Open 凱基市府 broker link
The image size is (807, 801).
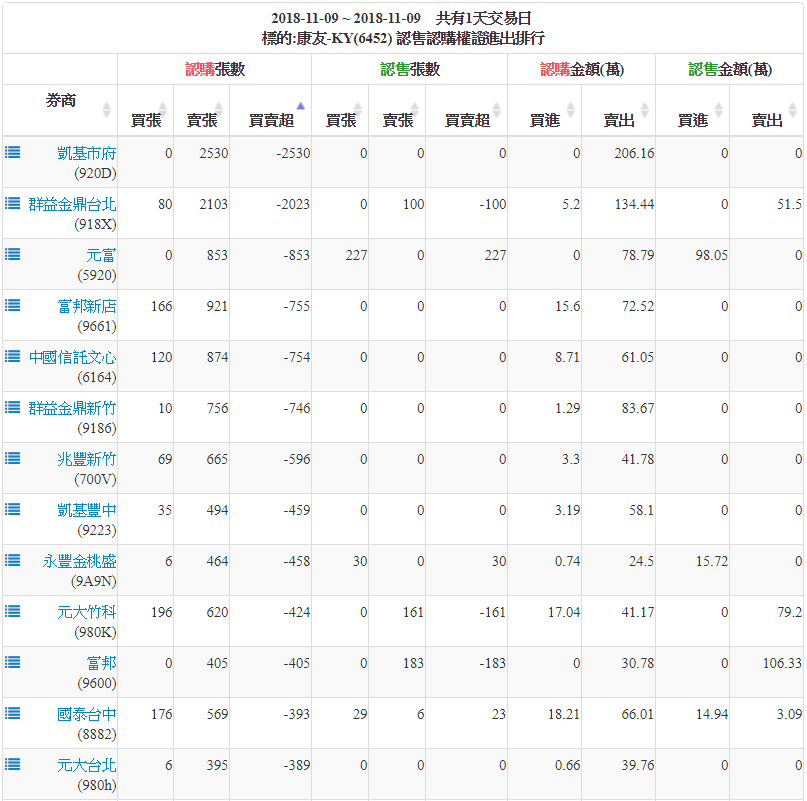pyautogui.click(x=86, y=153)
